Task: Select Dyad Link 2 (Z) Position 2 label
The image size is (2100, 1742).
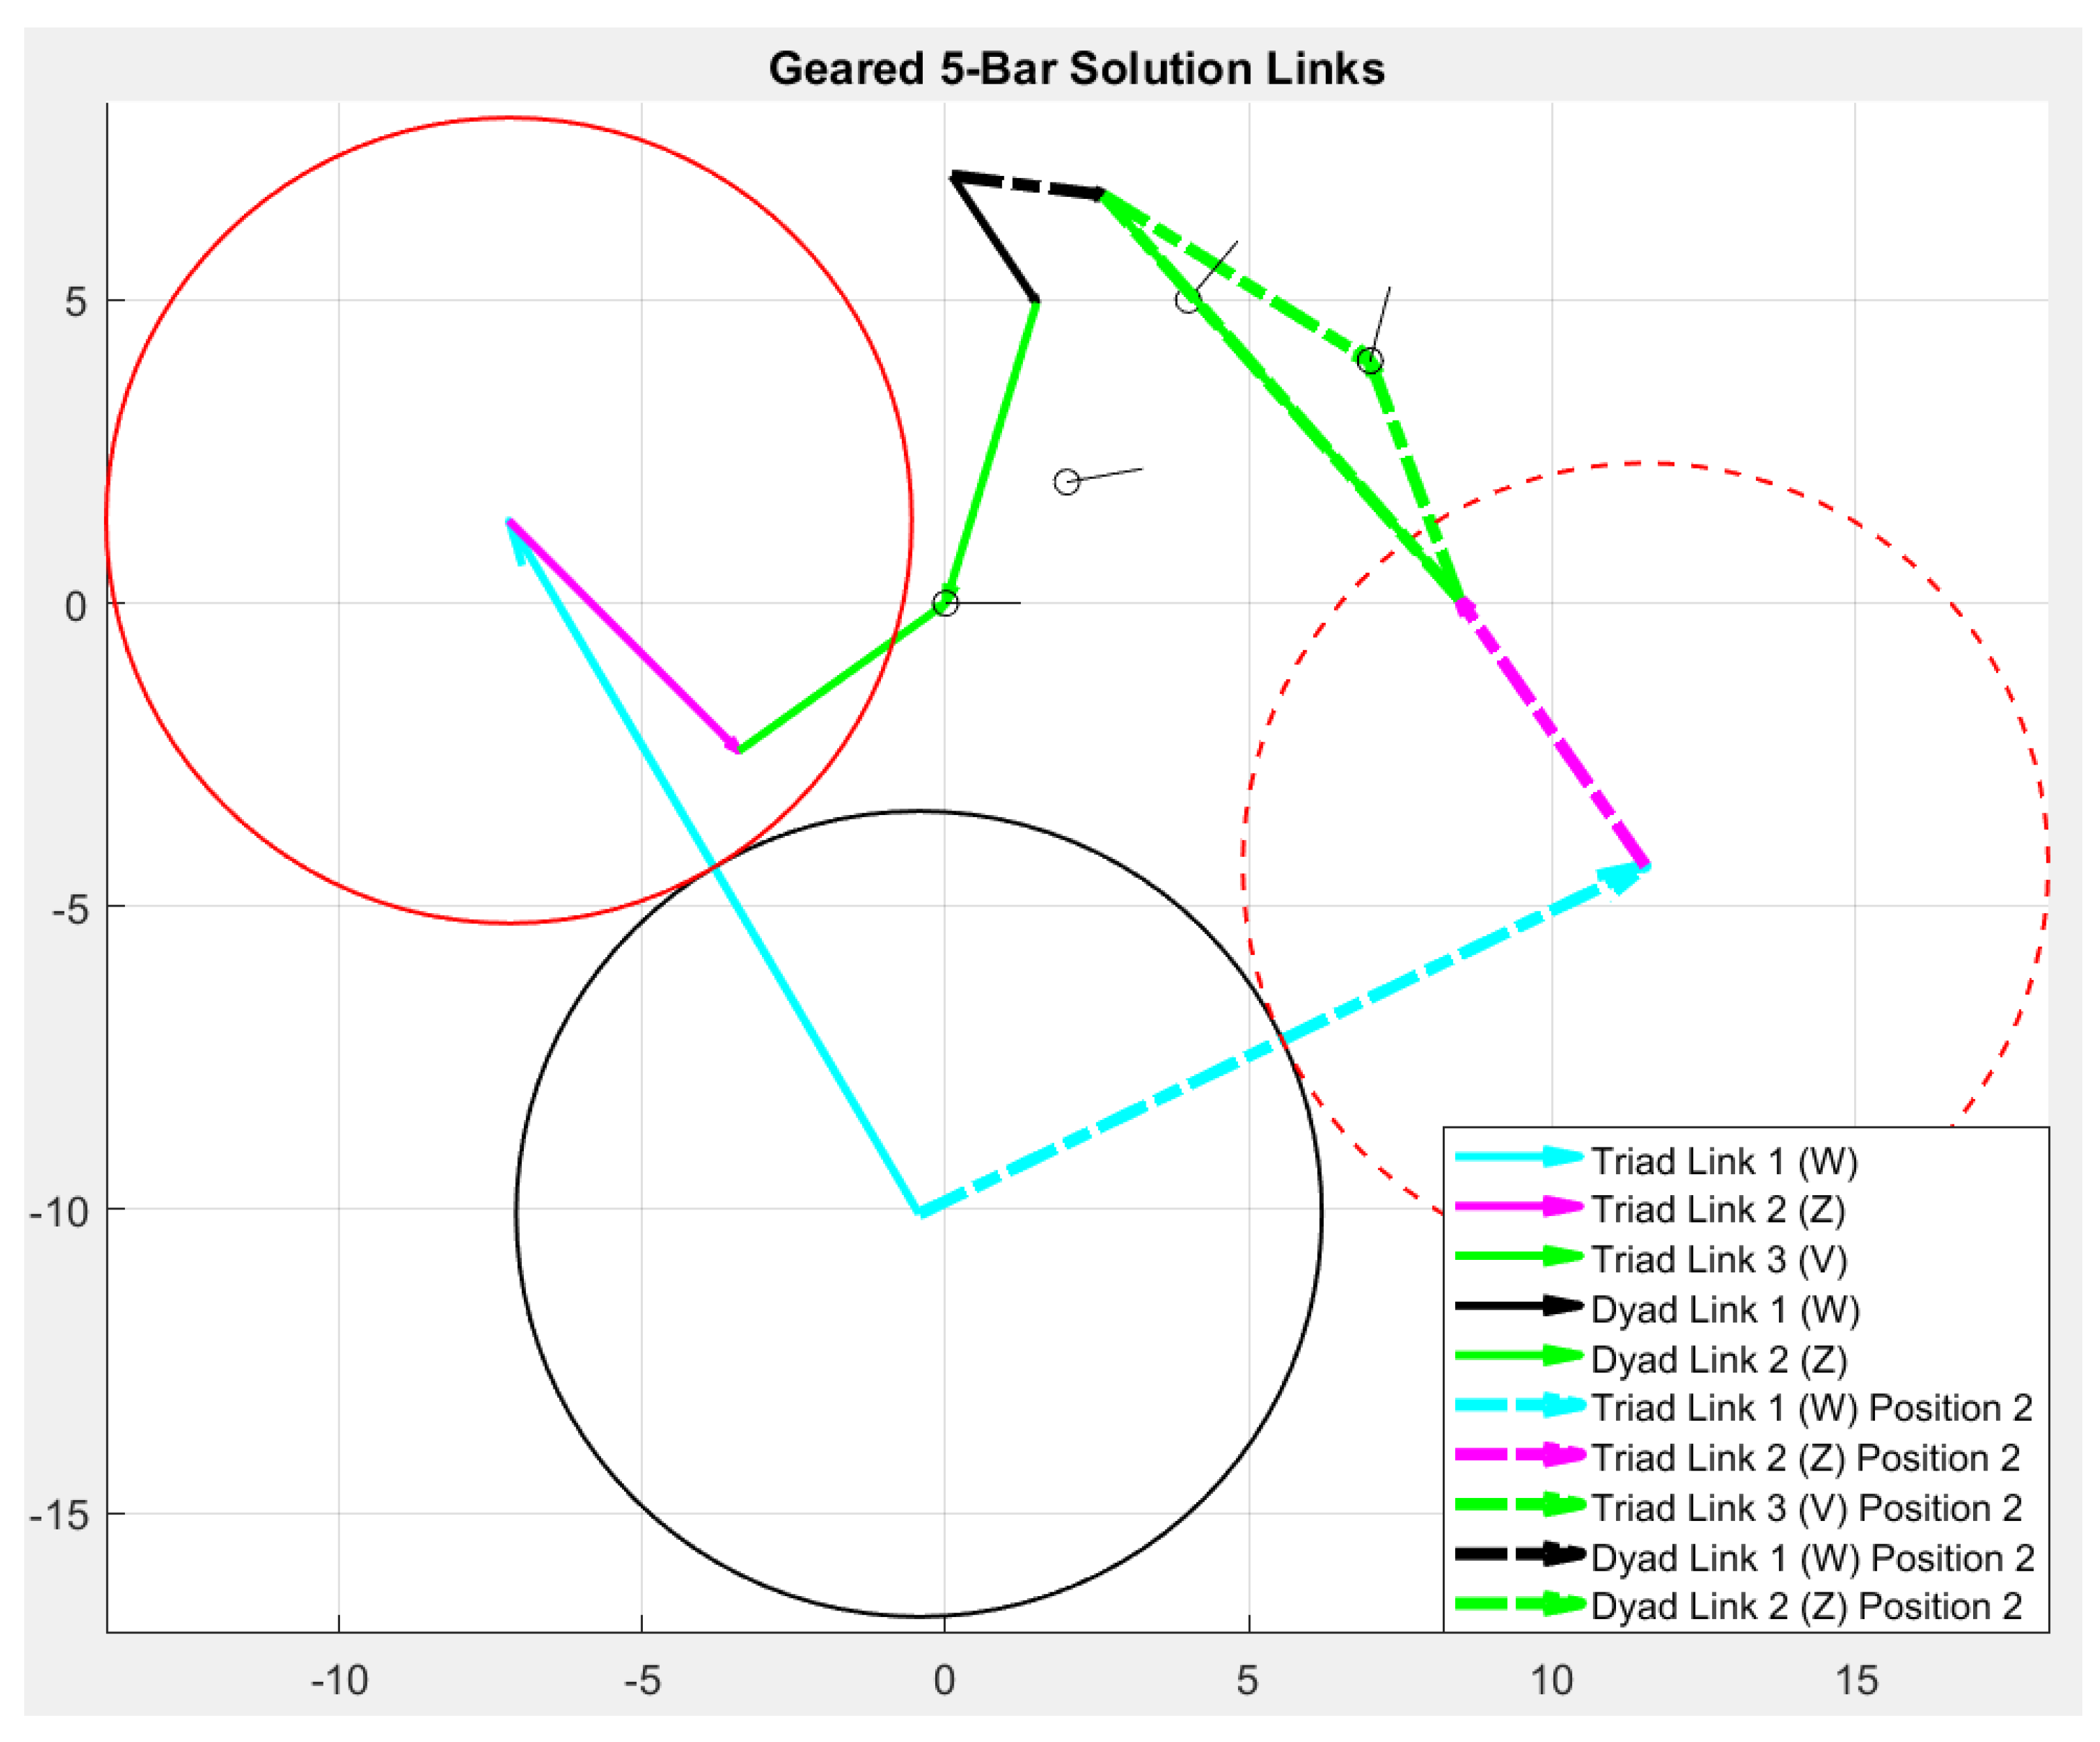Action: click(x=1806, y=1606)
